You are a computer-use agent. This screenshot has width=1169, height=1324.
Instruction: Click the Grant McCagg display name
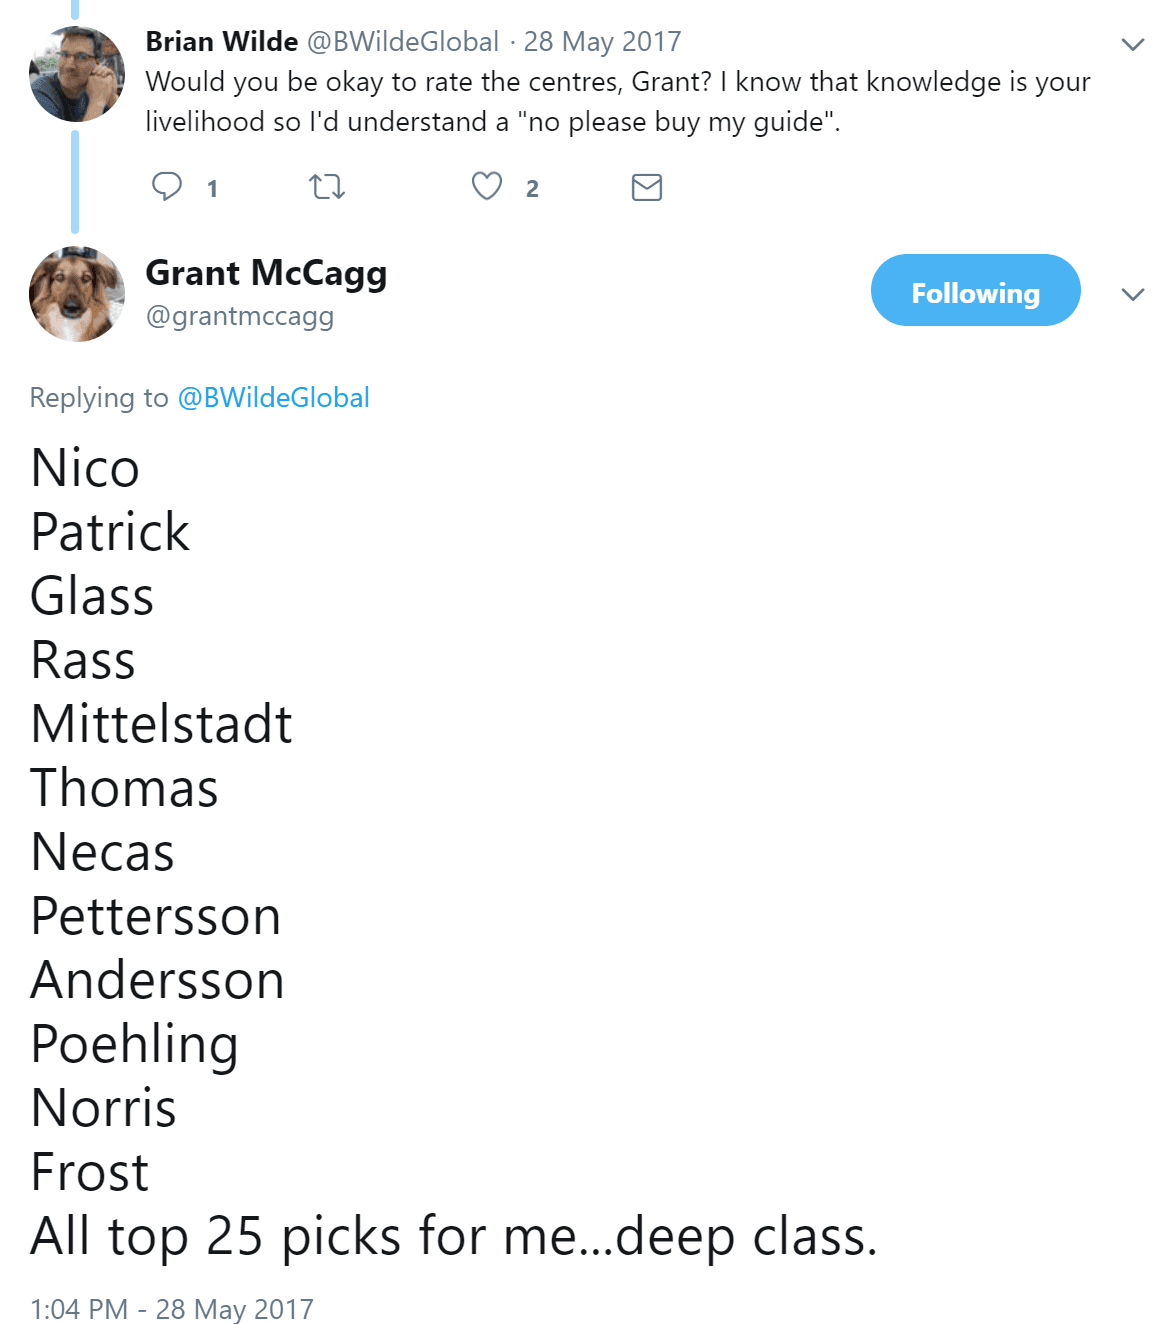266,273
